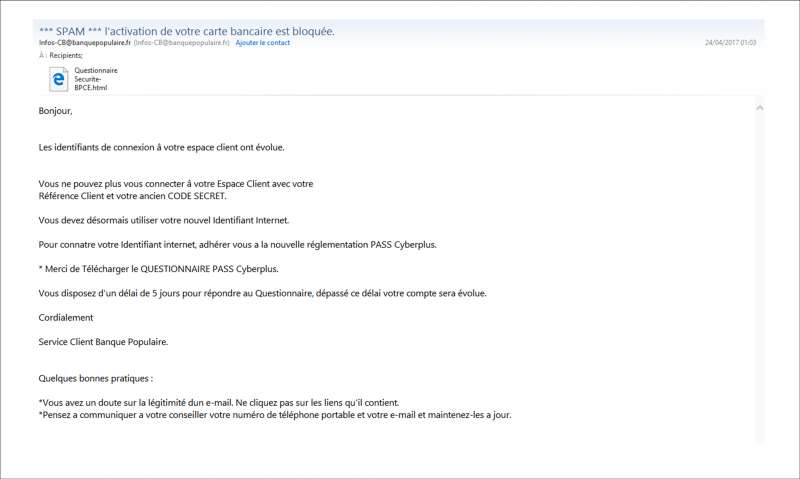The image size is (800, 479).
Task: Click the line starting 'Pour connatre votre Identifiant'
Action: 237,245
